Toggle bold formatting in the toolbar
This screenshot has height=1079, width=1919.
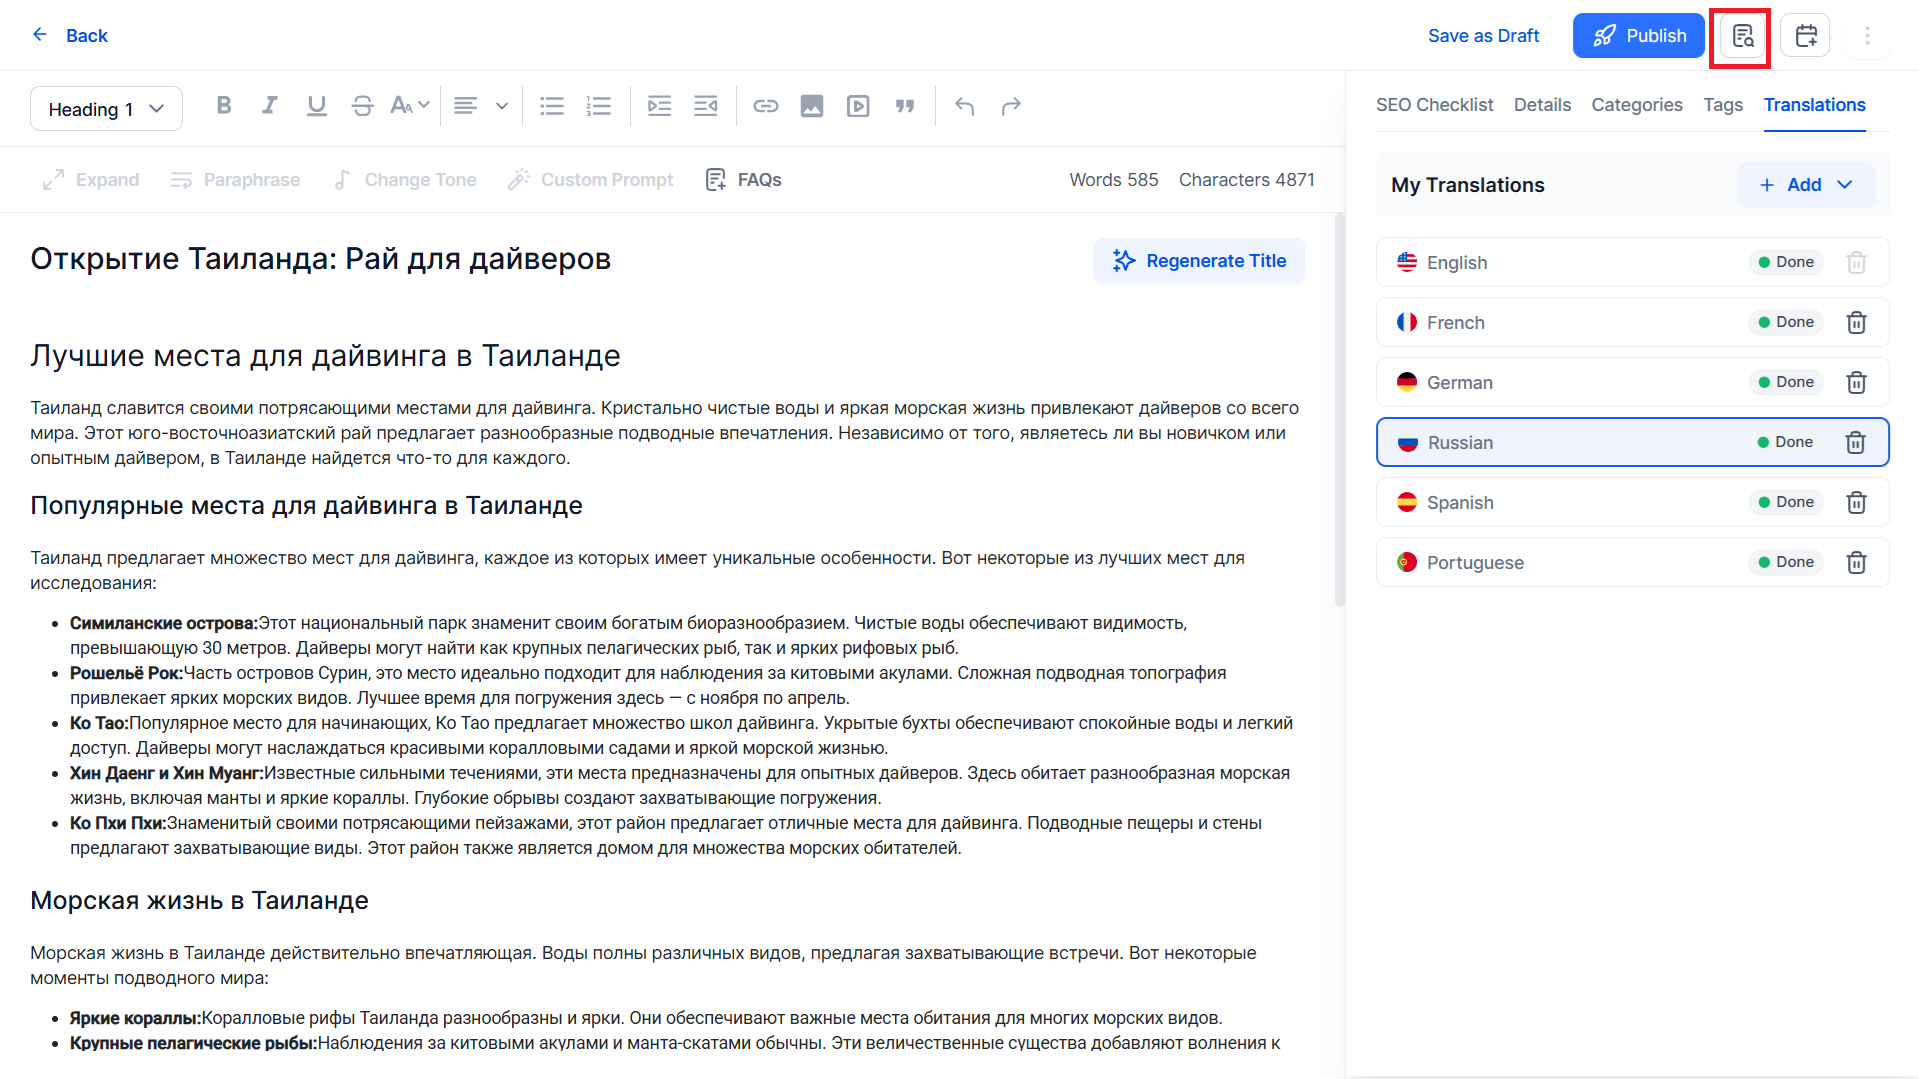224,106
